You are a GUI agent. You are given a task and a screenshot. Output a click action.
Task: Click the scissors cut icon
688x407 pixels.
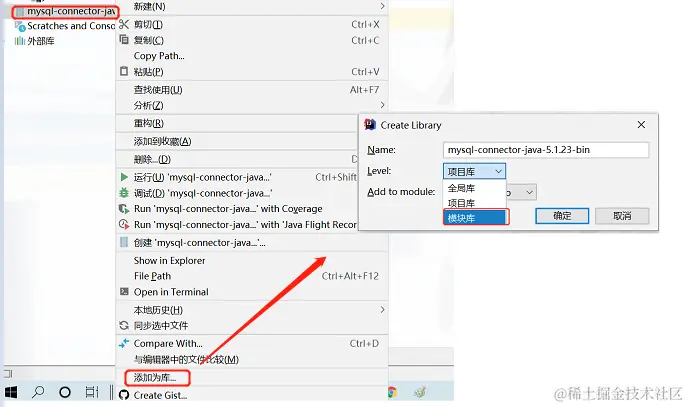[124, 24]
